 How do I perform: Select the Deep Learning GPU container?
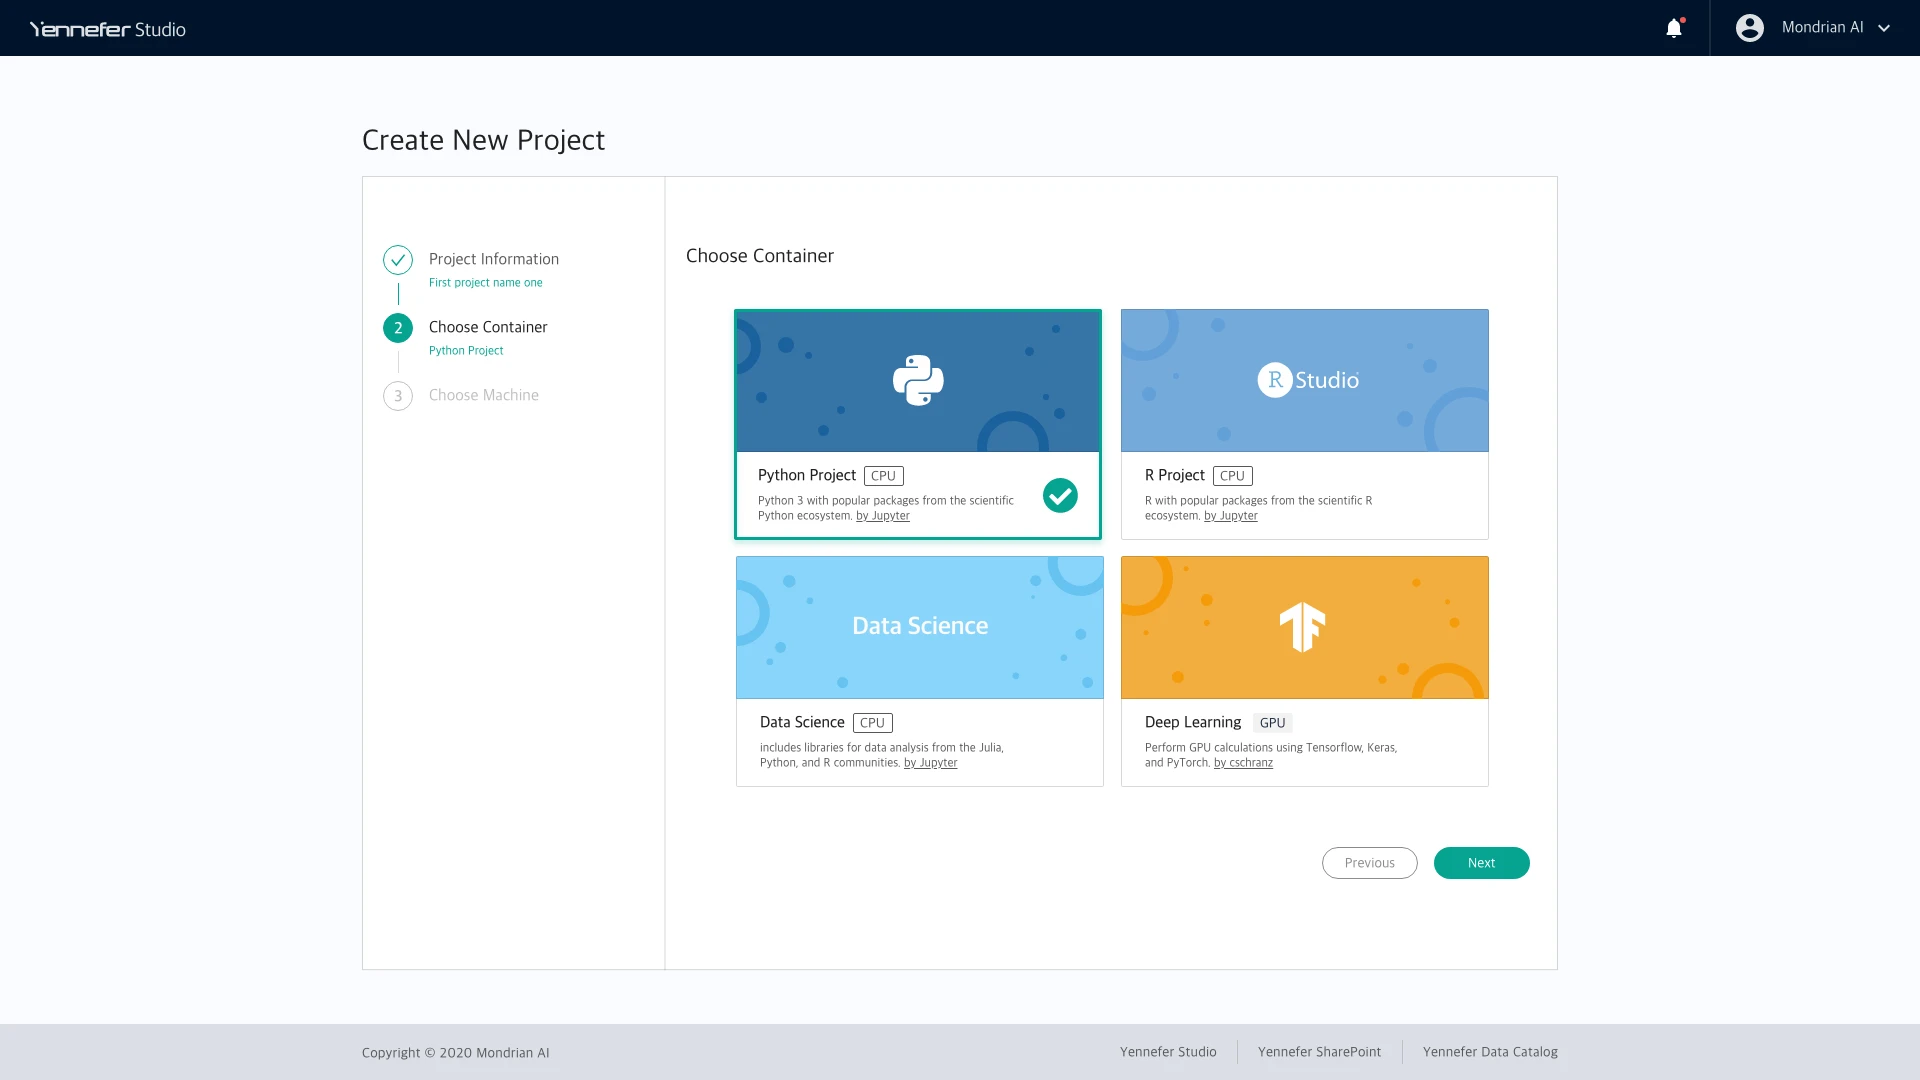click(x=1192, y=722)
